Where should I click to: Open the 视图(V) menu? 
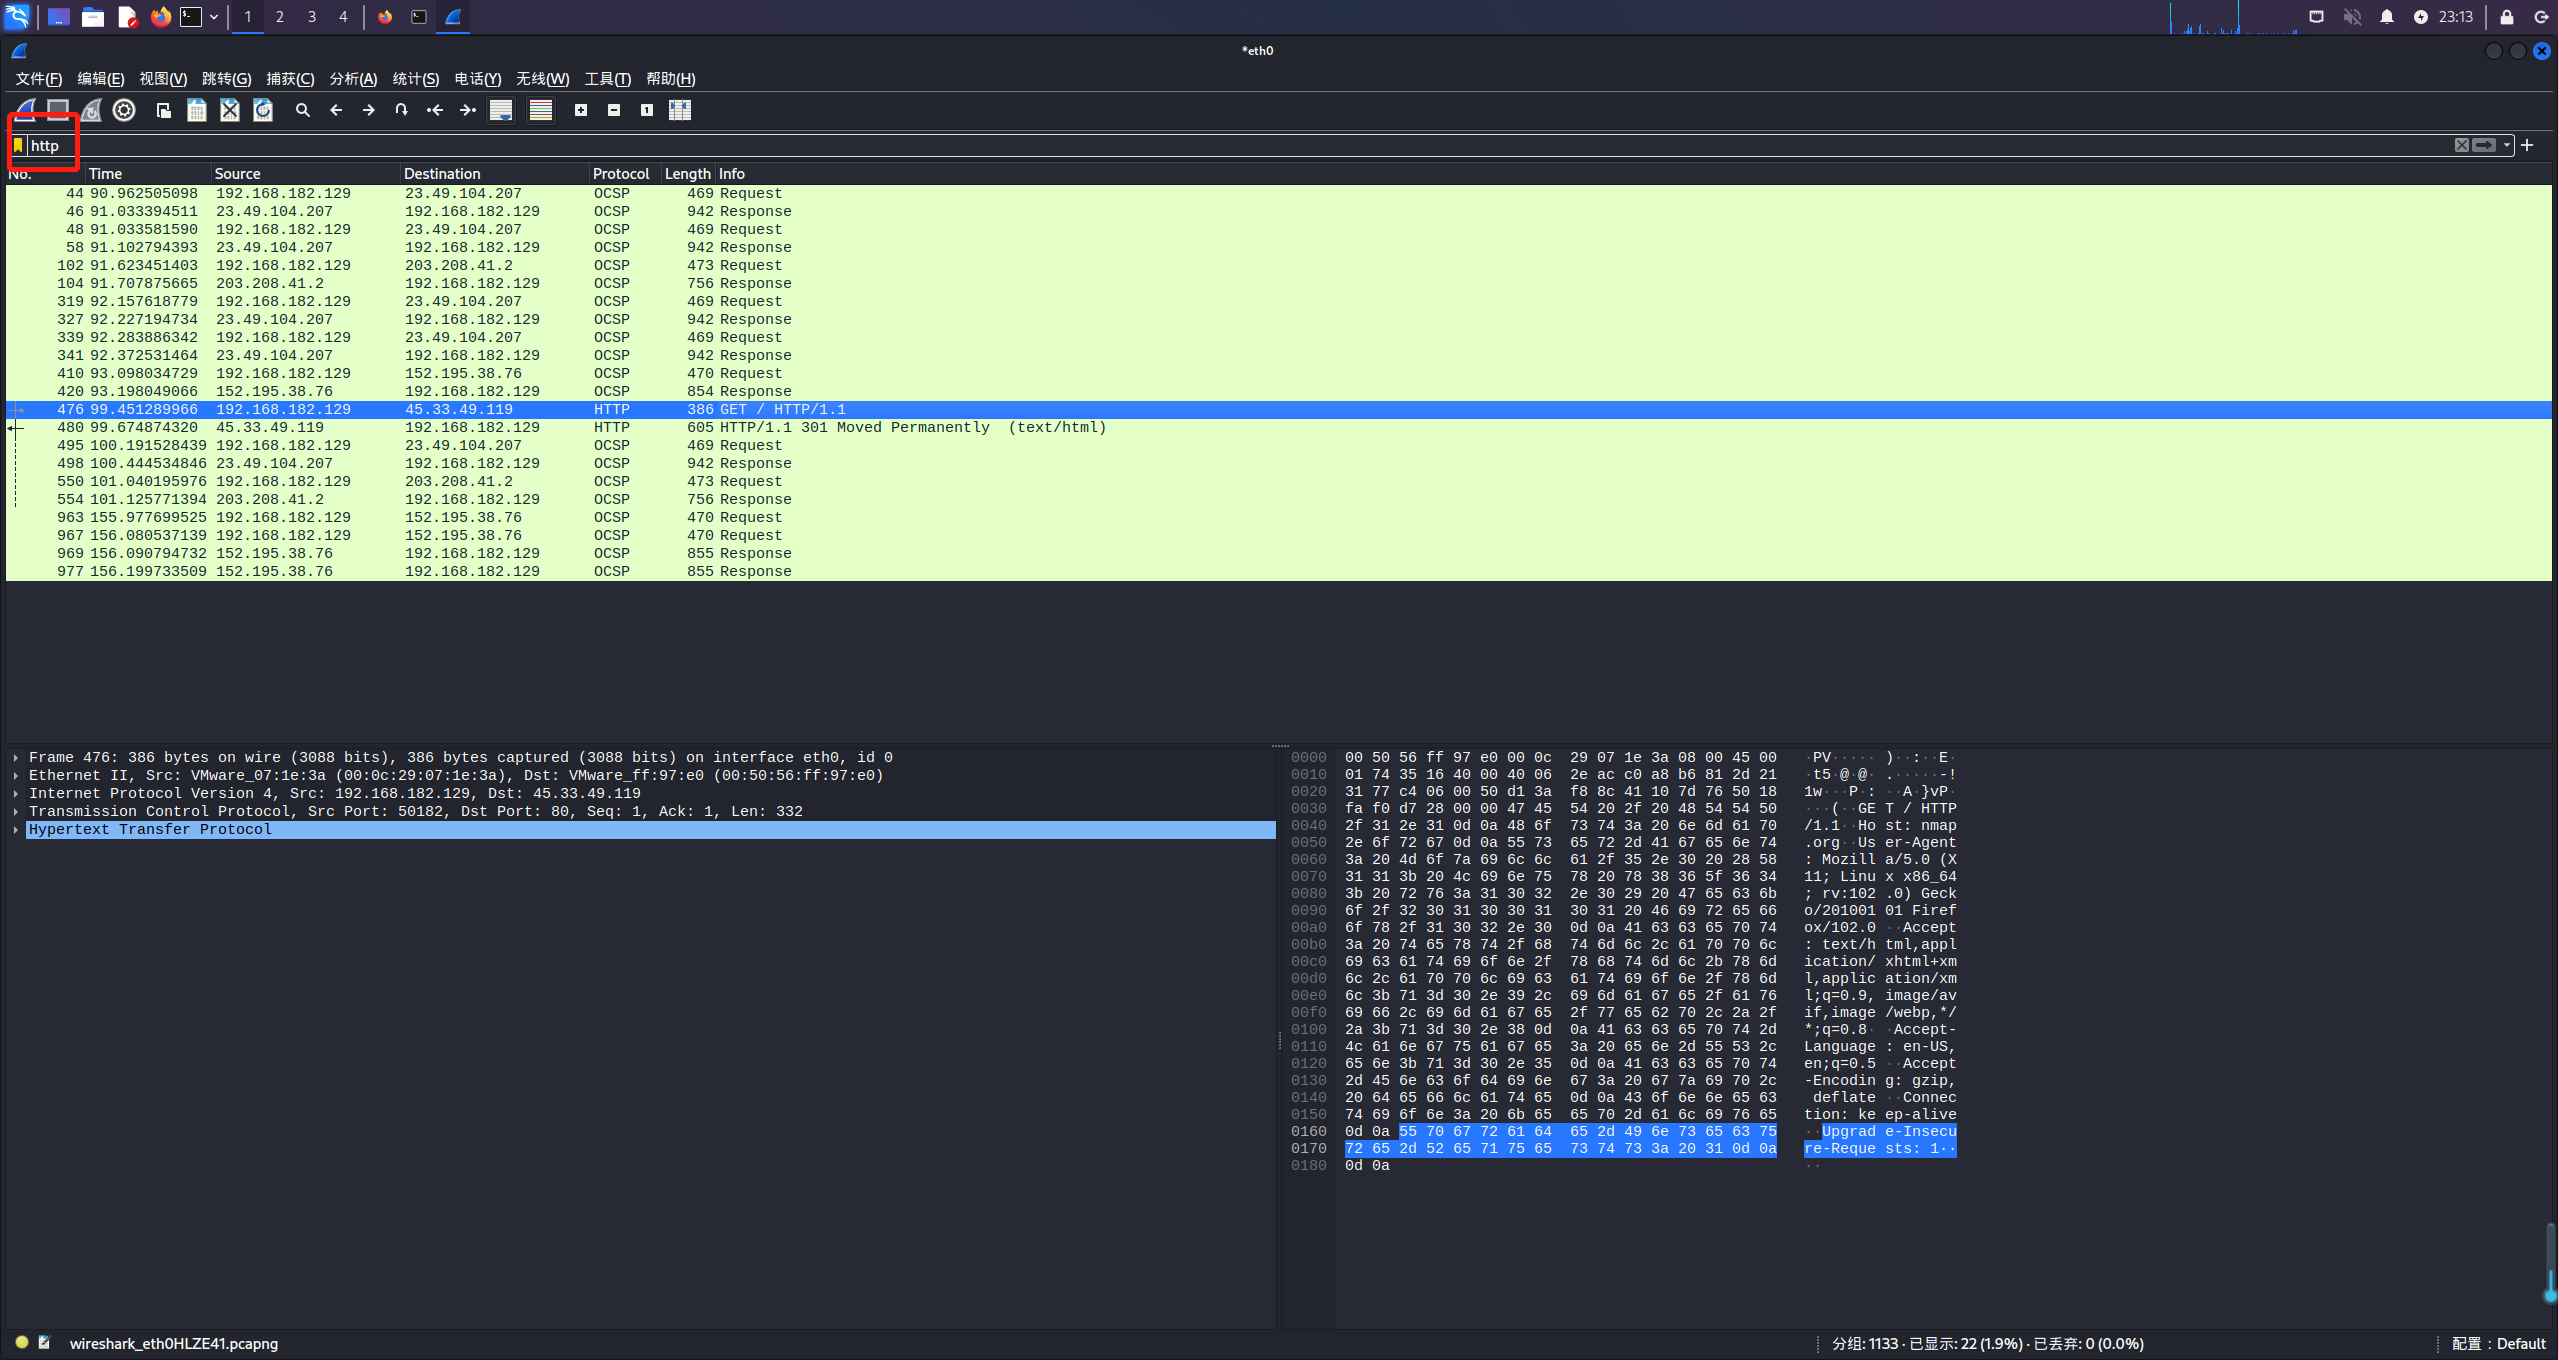(x=163, y=79)
